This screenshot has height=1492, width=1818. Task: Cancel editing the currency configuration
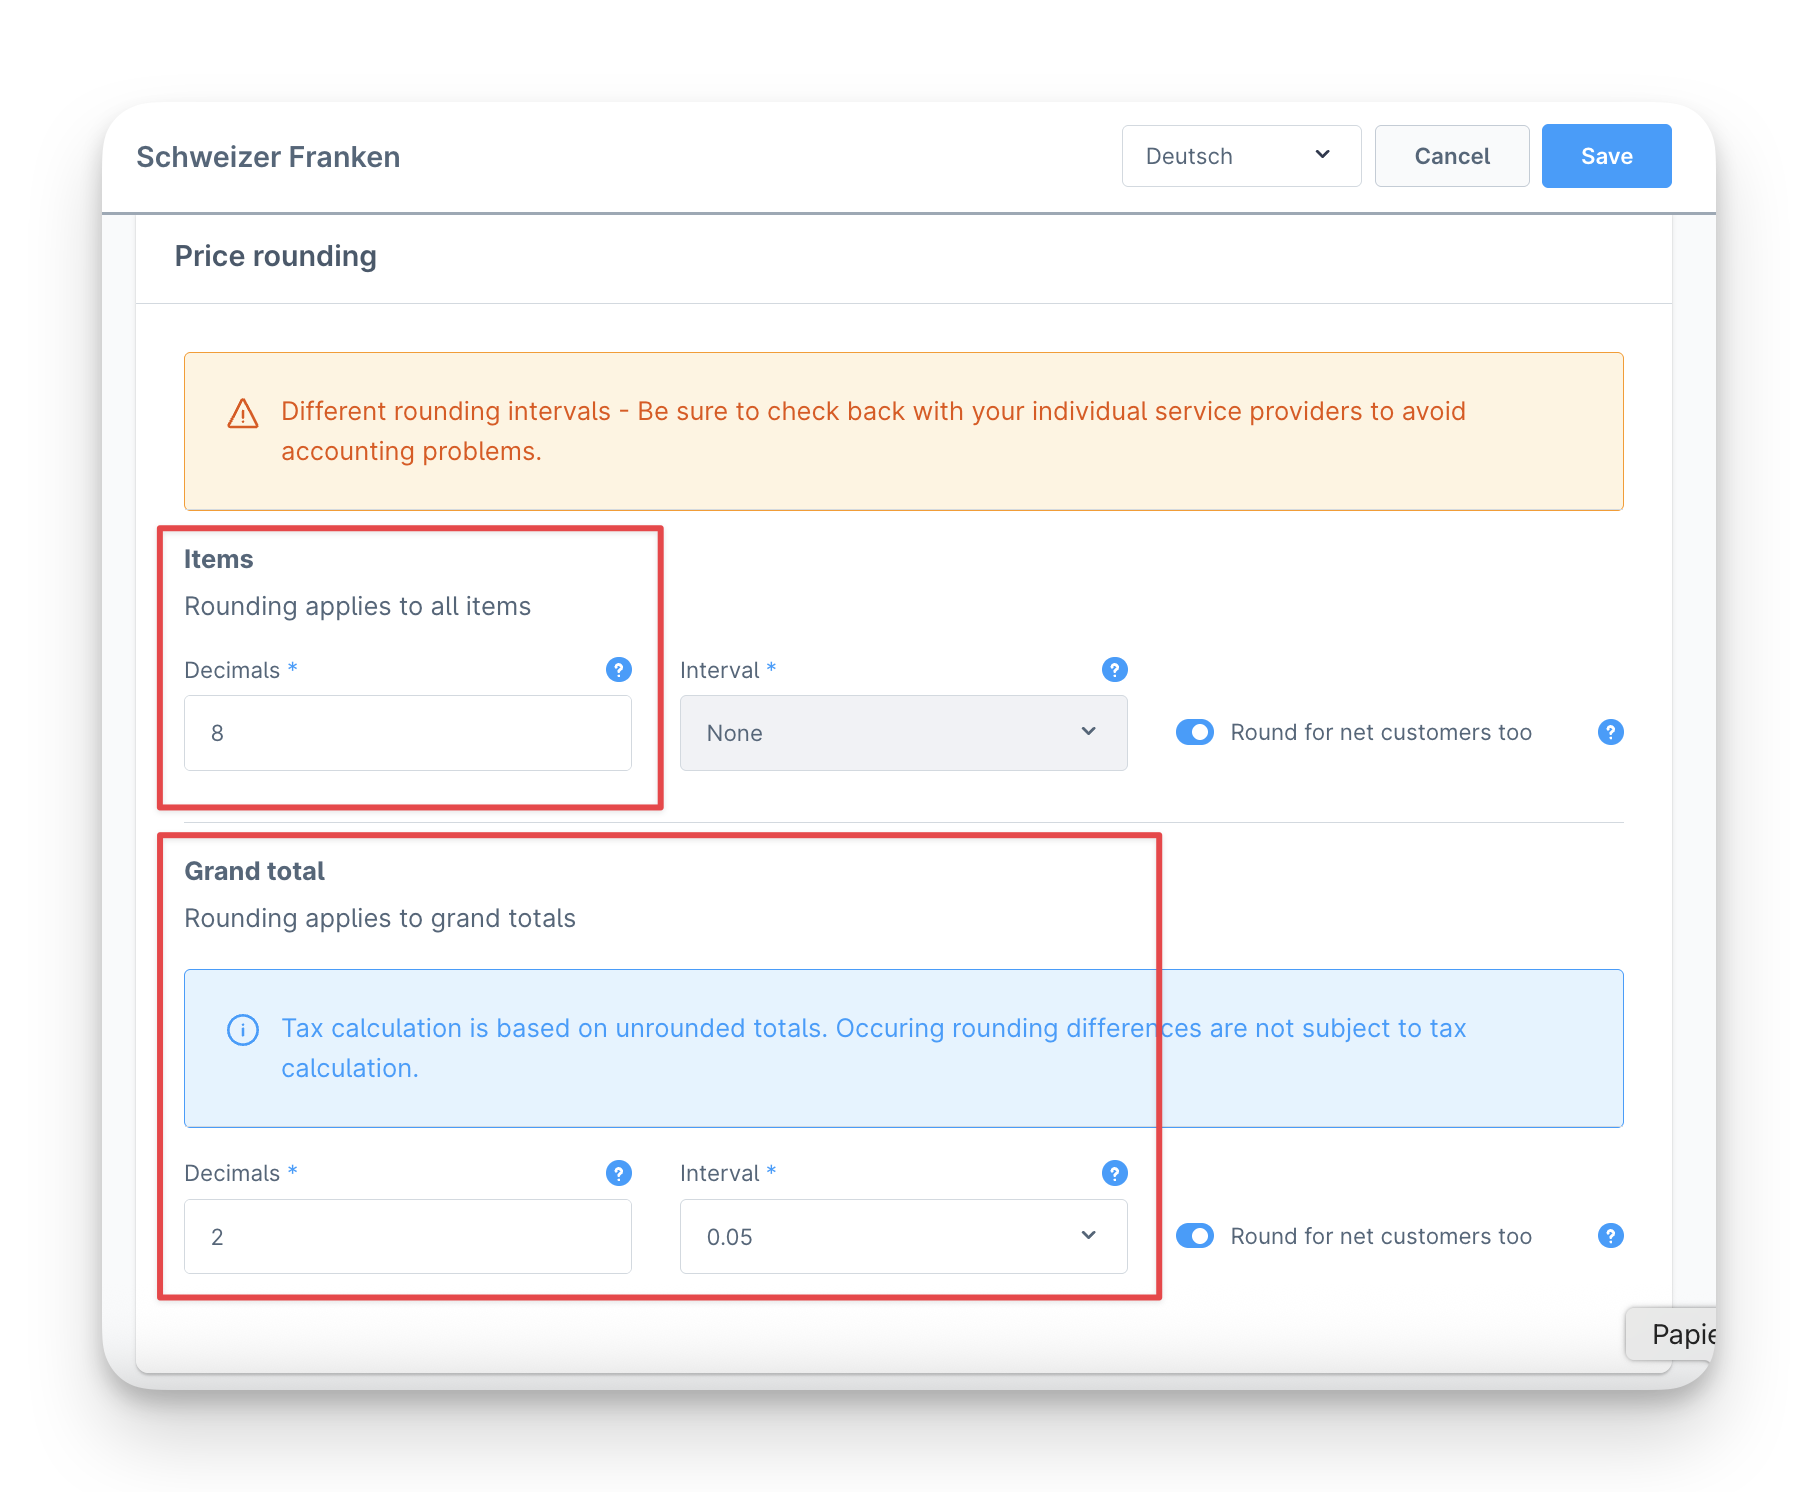click(1451, 156)
